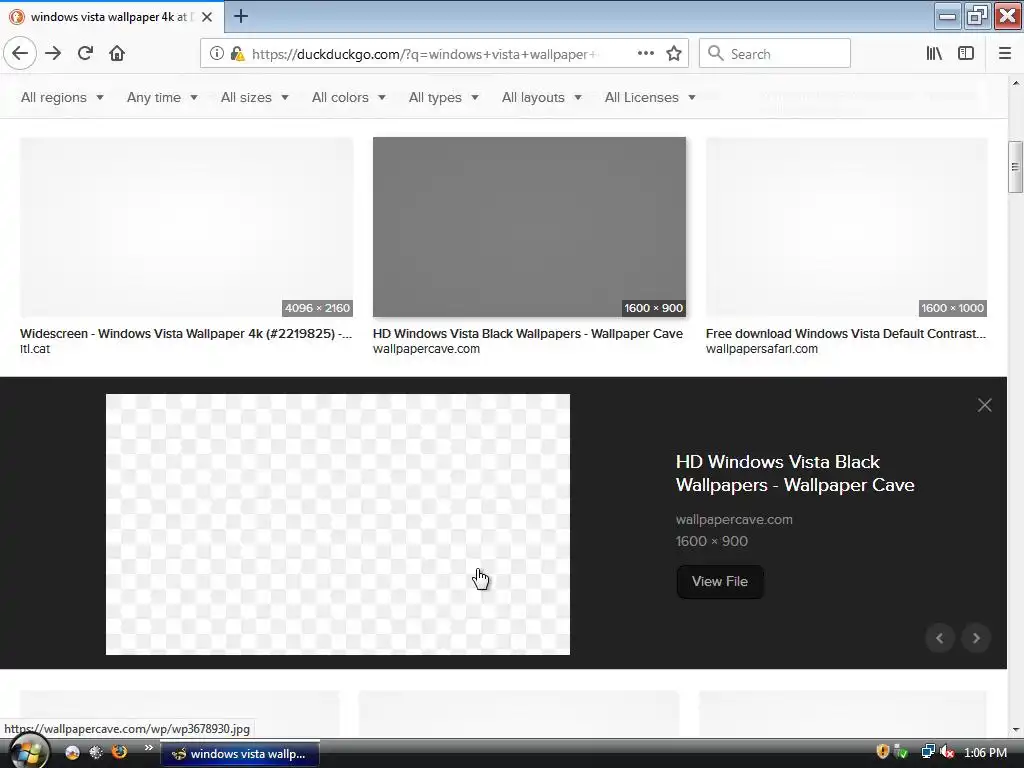1024x768 pixels.
Task: Click the 1:06 PM clock
Action: pyautogui.click(x=985, y=753)
